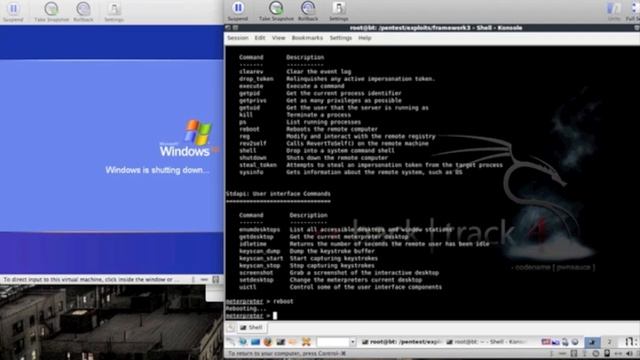Click 'steal_token' command text
This screenshot has height=360, width=640.
click(x=258, y=165)
